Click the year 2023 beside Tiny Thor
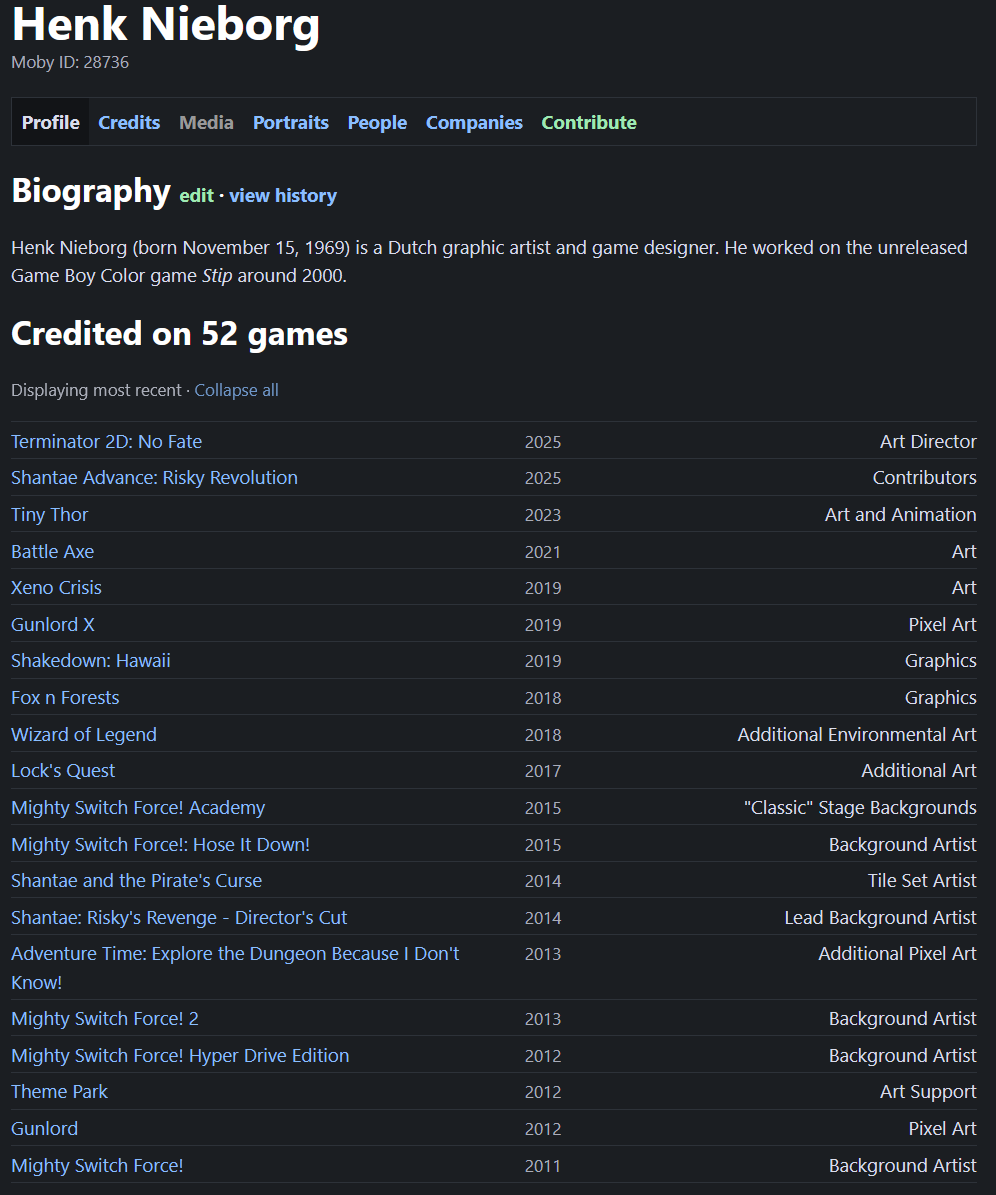 pos(543,515)
